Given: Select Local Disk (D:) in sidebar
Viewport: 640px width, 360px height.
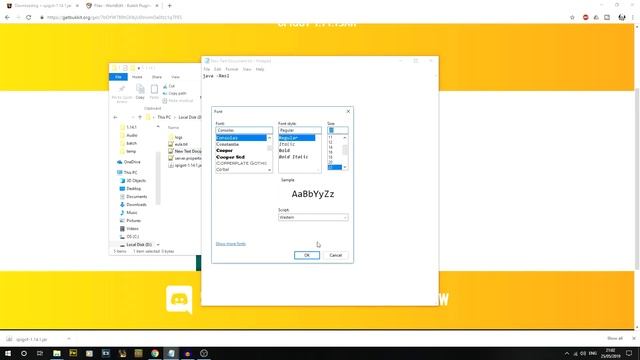Looking at the screenshot, I should point(136,244).
